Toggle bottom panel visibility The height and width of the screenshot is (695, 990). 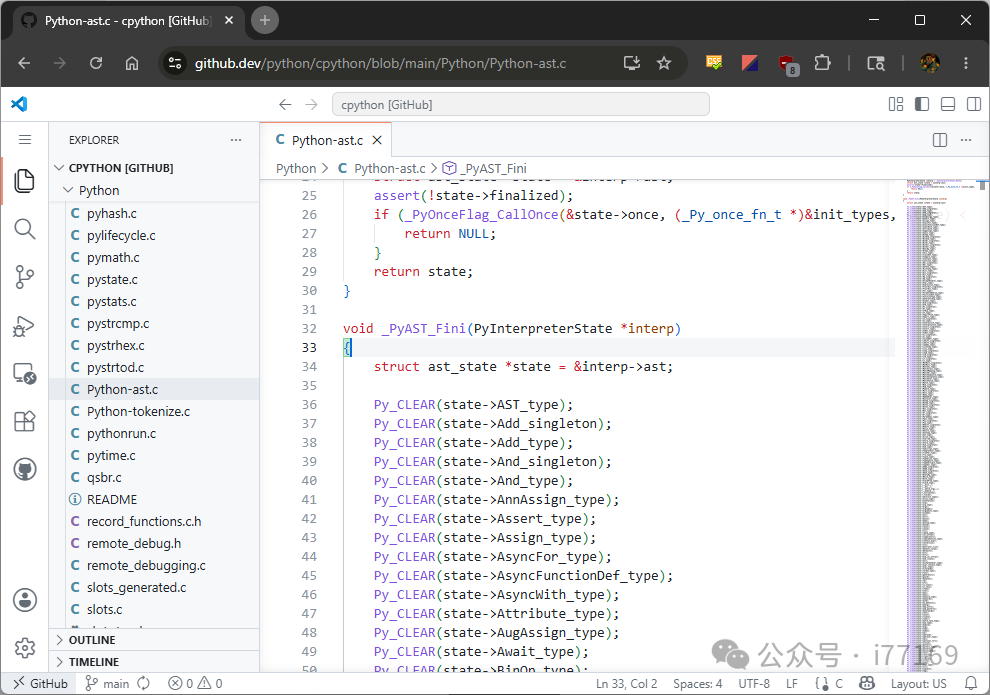tap(948, 104)
